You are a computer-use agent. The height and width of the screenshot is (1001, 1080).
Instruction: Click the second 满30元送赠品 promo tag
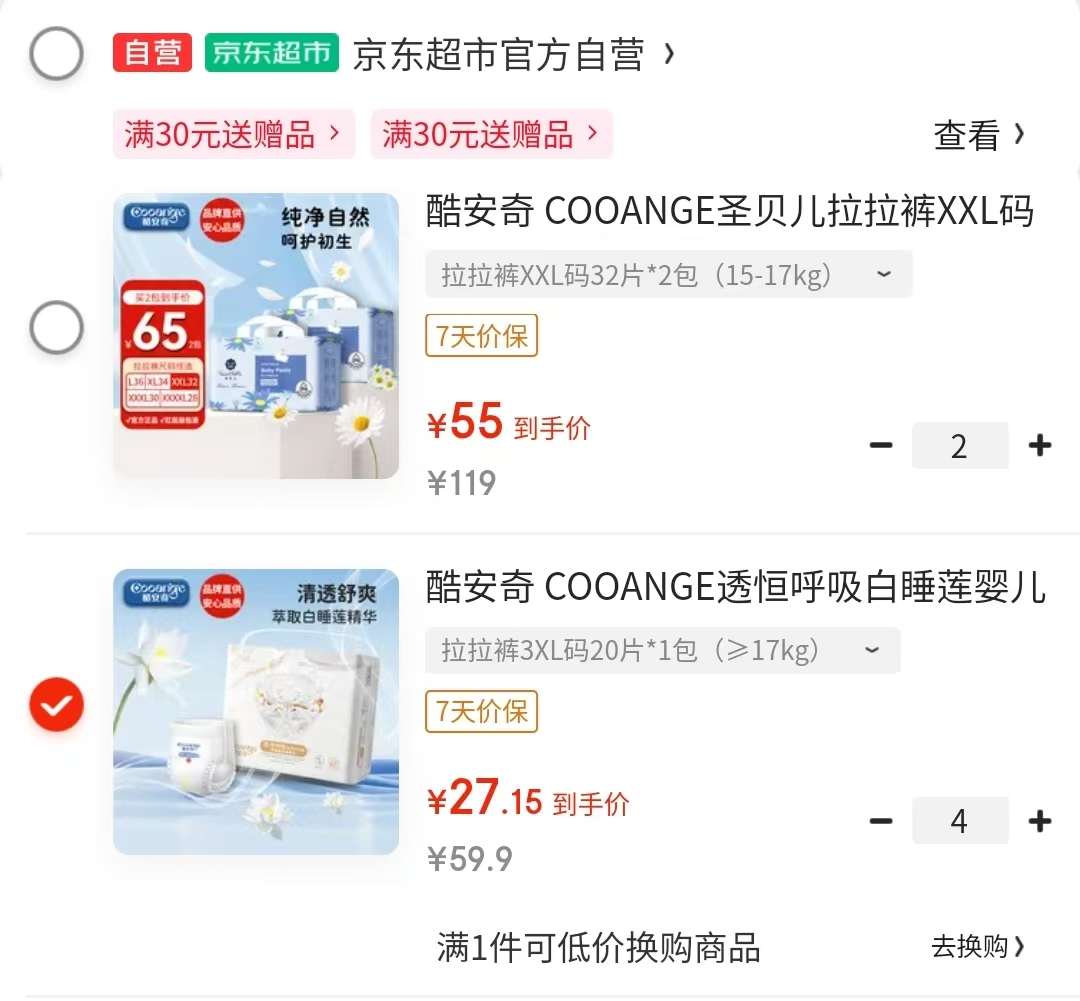491,134
